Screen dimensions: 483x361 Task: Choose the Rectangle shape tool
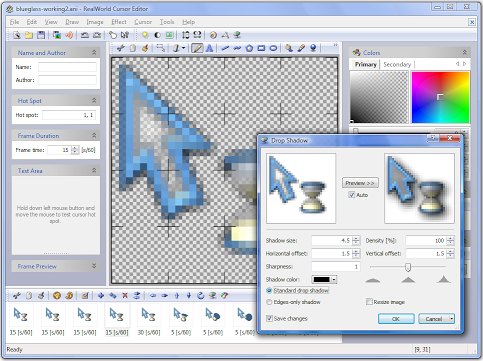(x=261, y=48)
